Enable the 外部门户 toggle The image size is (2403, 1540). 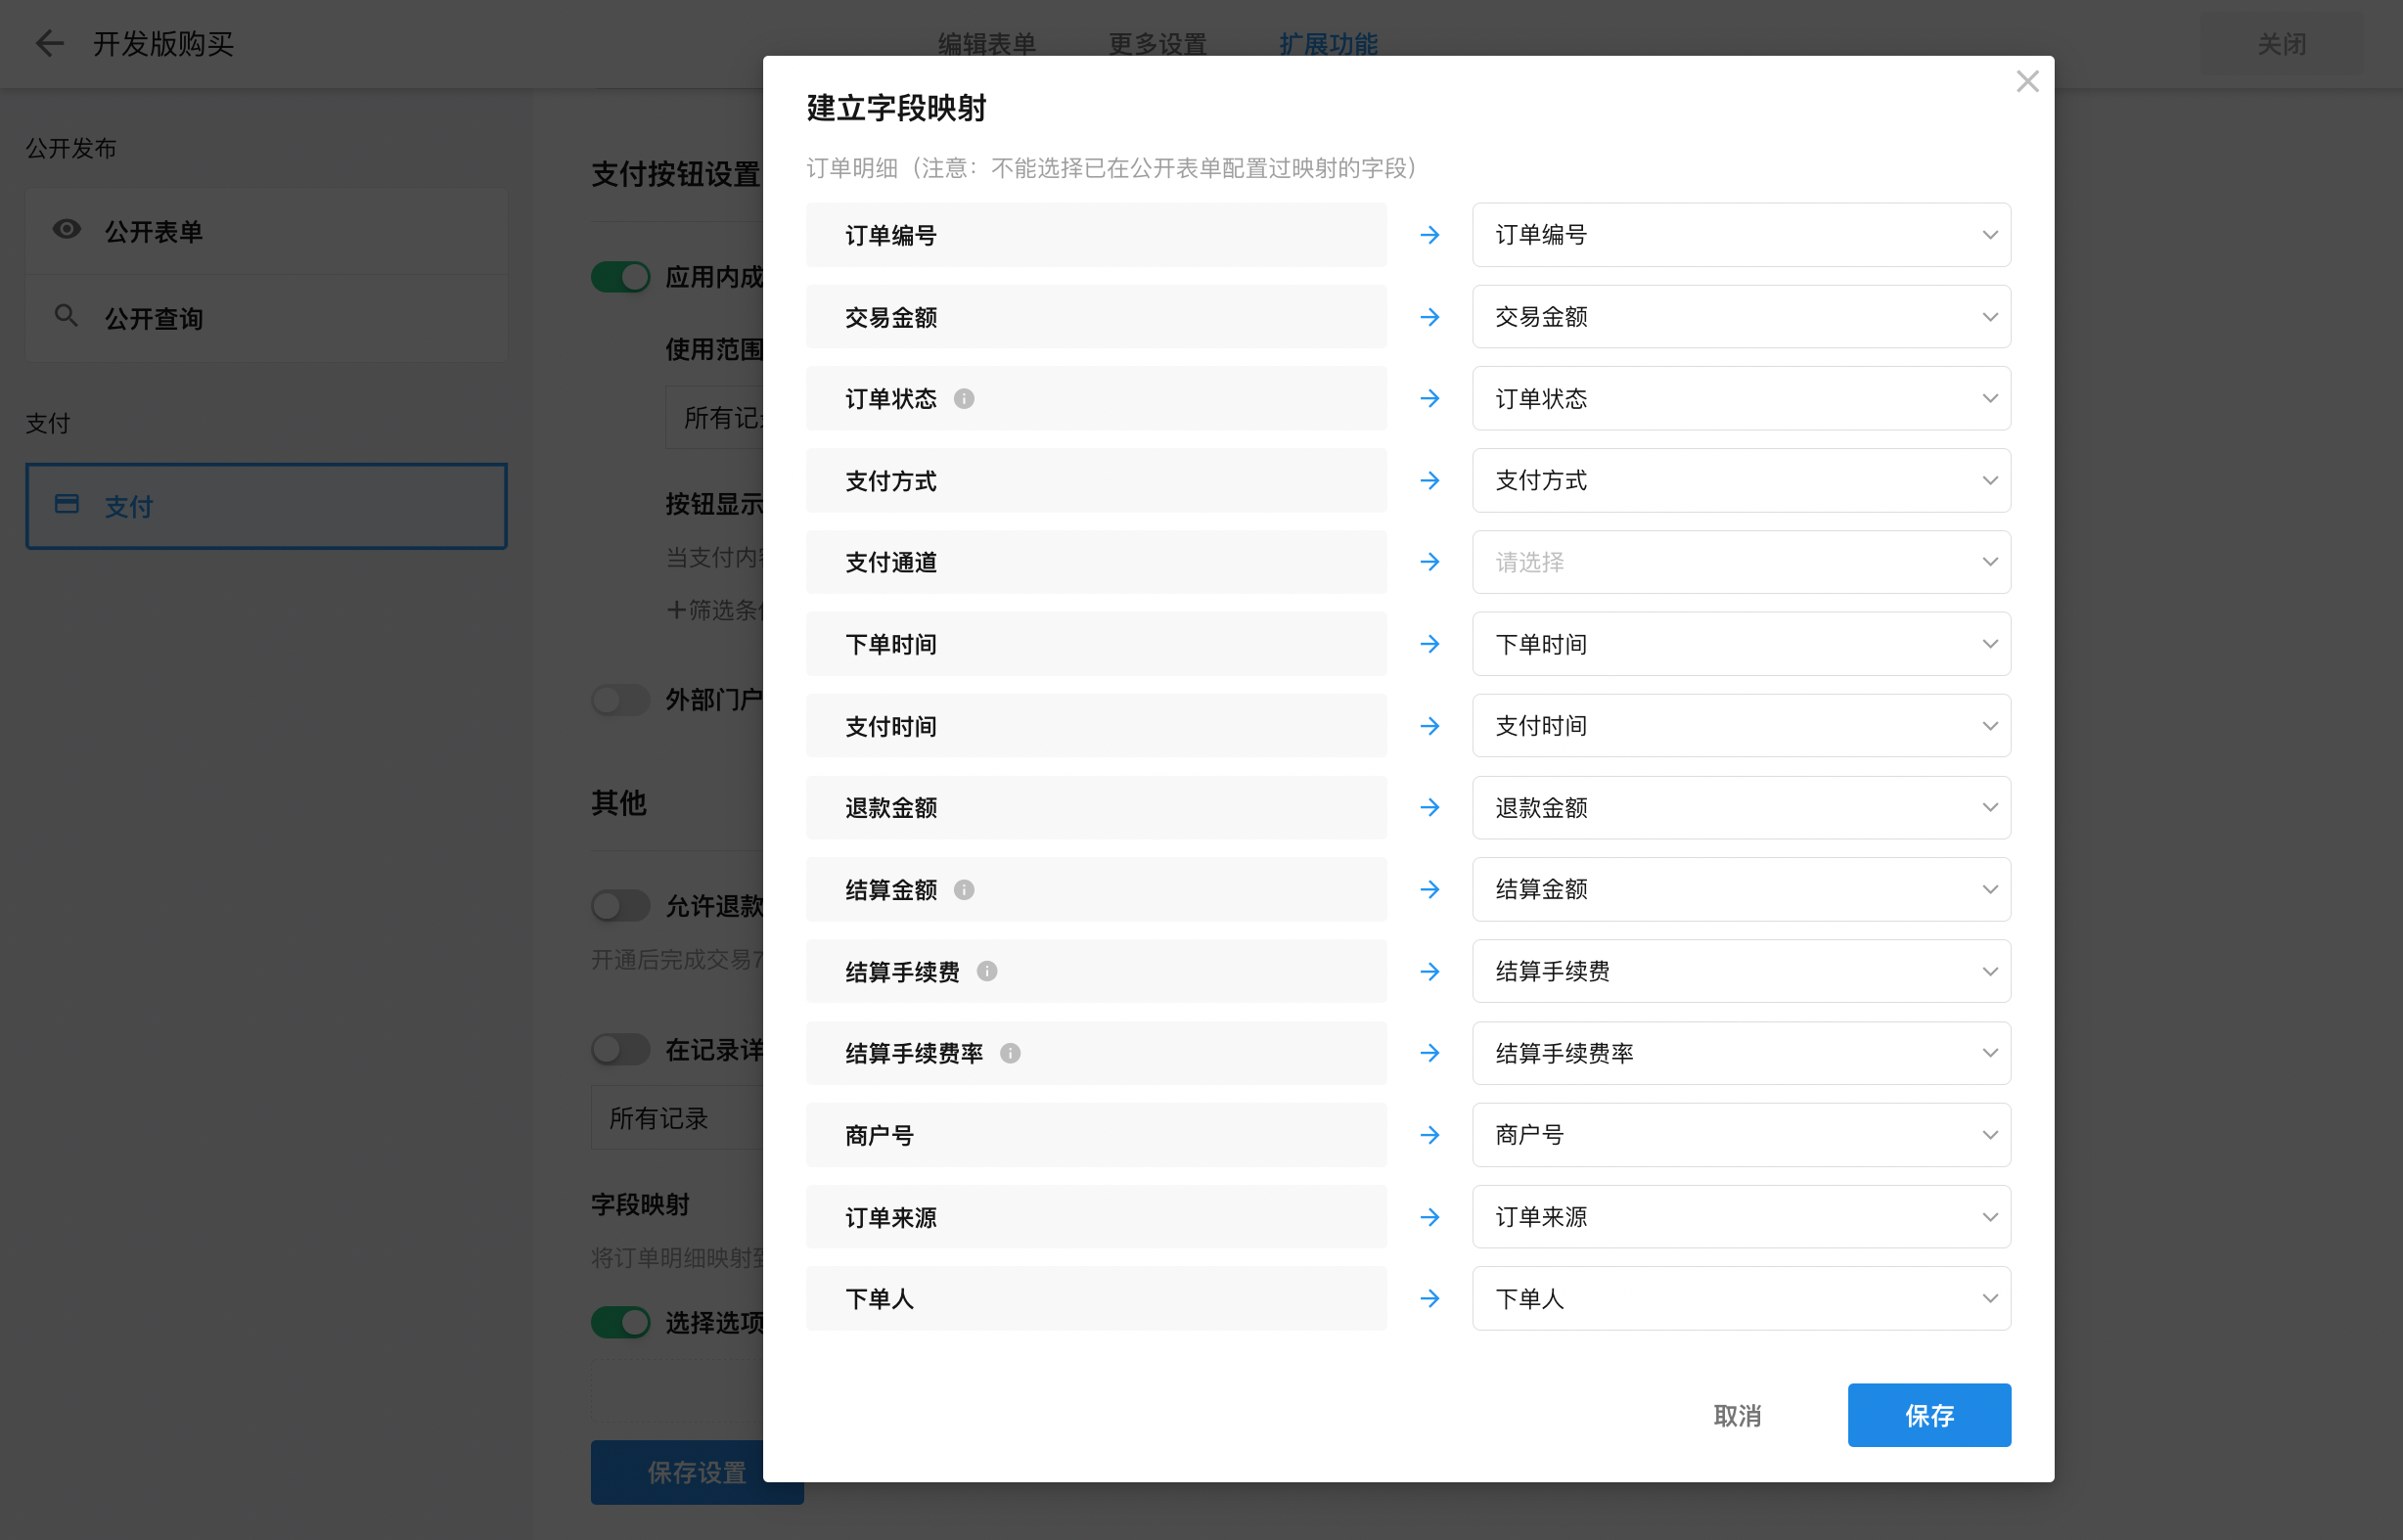point(620,699)
